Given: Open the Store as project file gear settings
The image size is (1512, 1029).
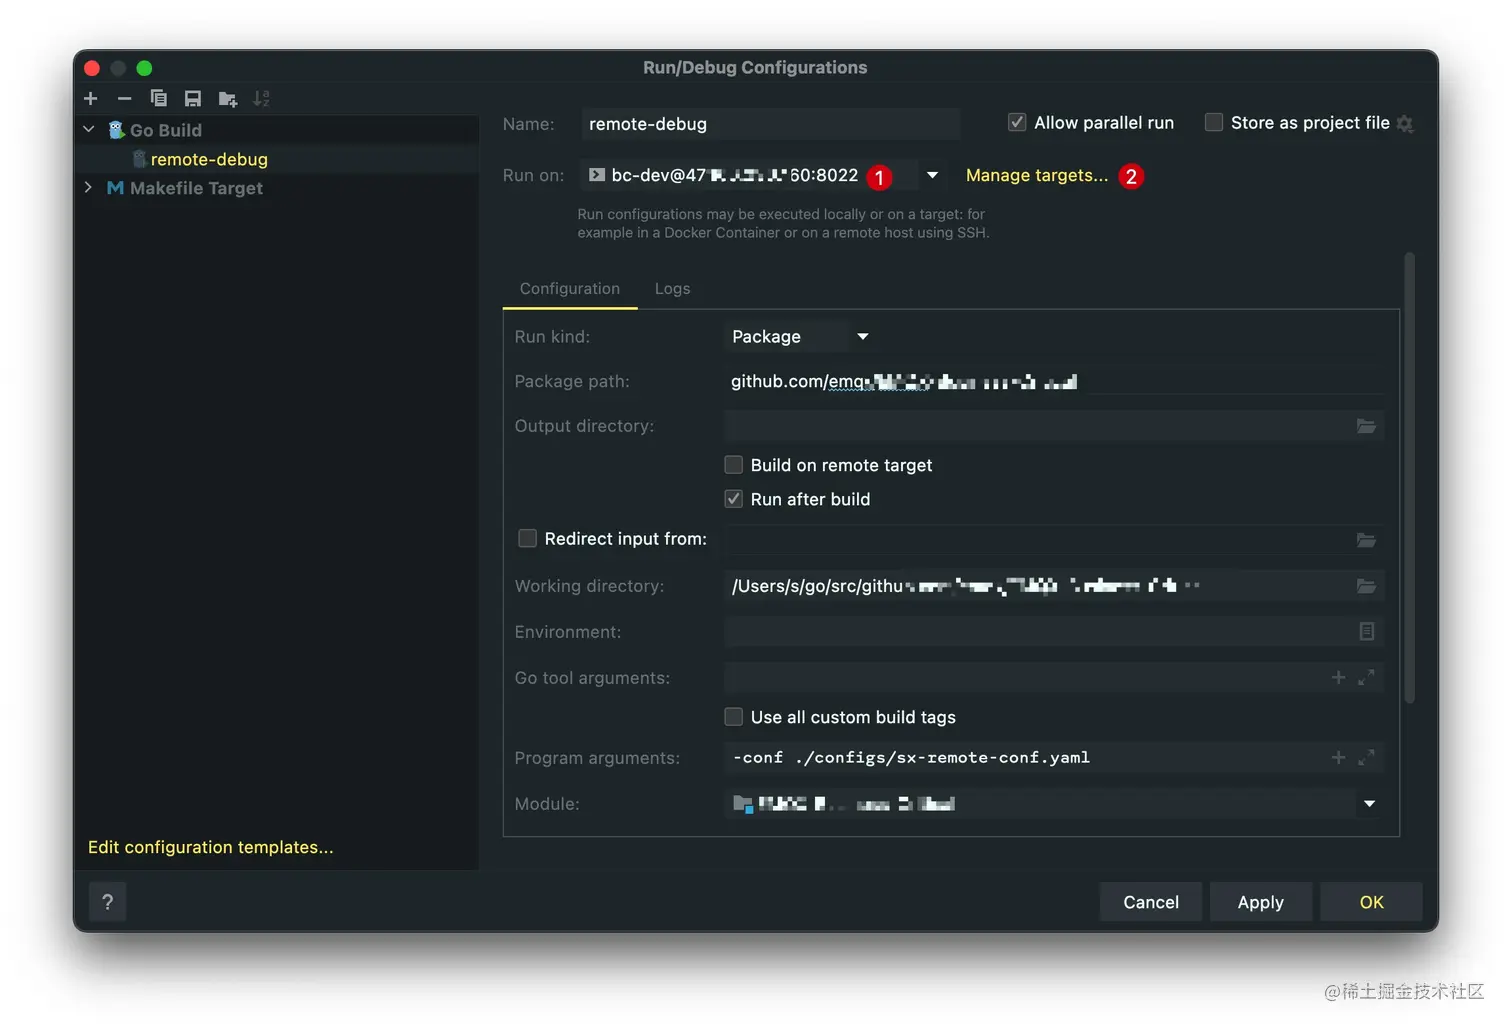Looking at the screenshot, I should point(1405,124).
